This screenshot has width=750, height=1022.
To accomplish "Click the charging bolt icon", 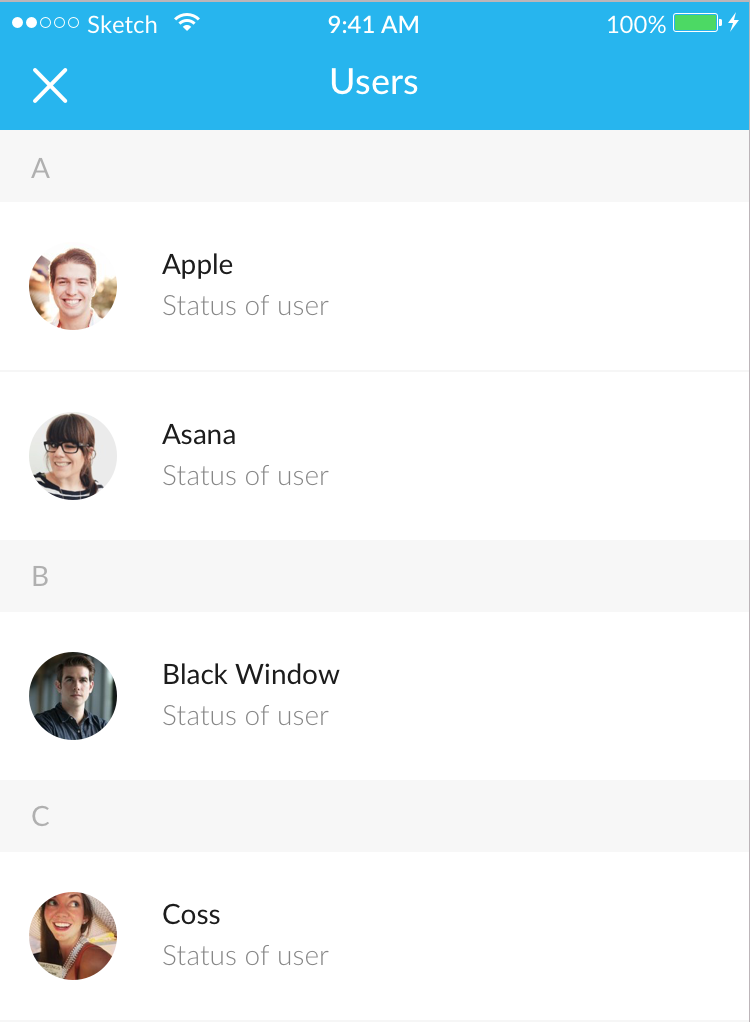I will click(734, 23).
